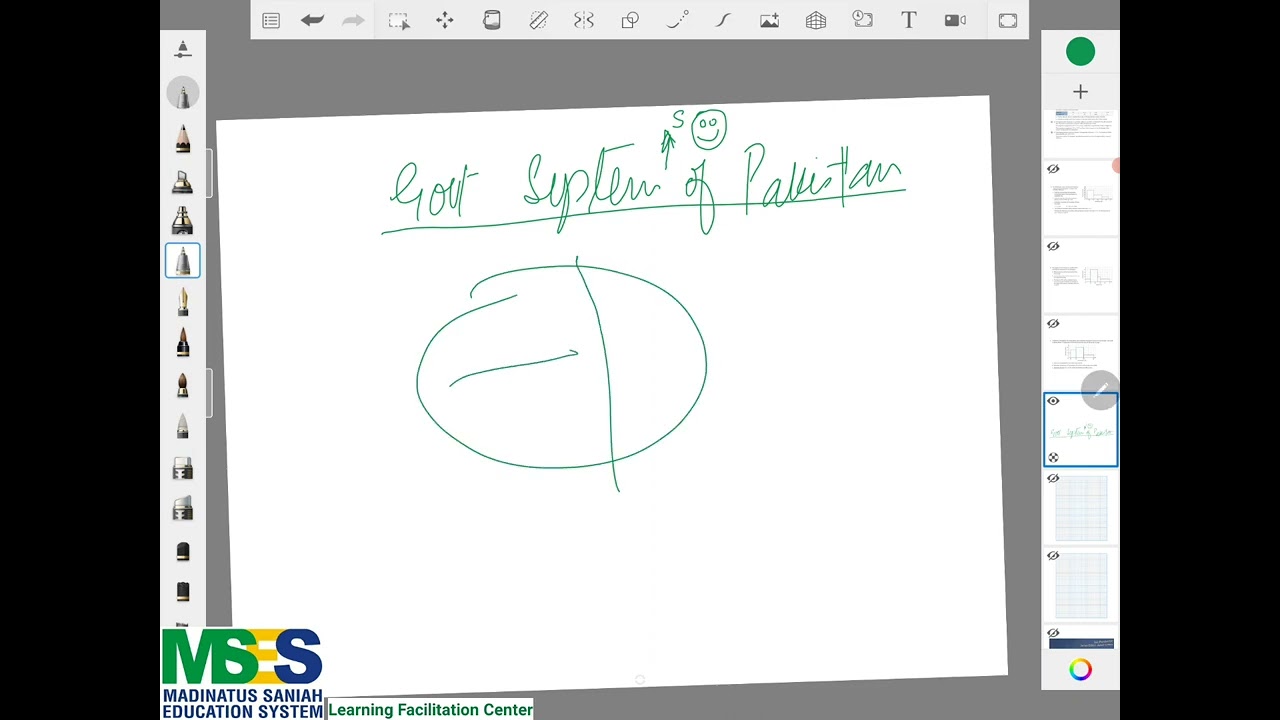The image size is (1280, 720).
Task: Click the video camera record icon
Action: [x=955, y=20]
